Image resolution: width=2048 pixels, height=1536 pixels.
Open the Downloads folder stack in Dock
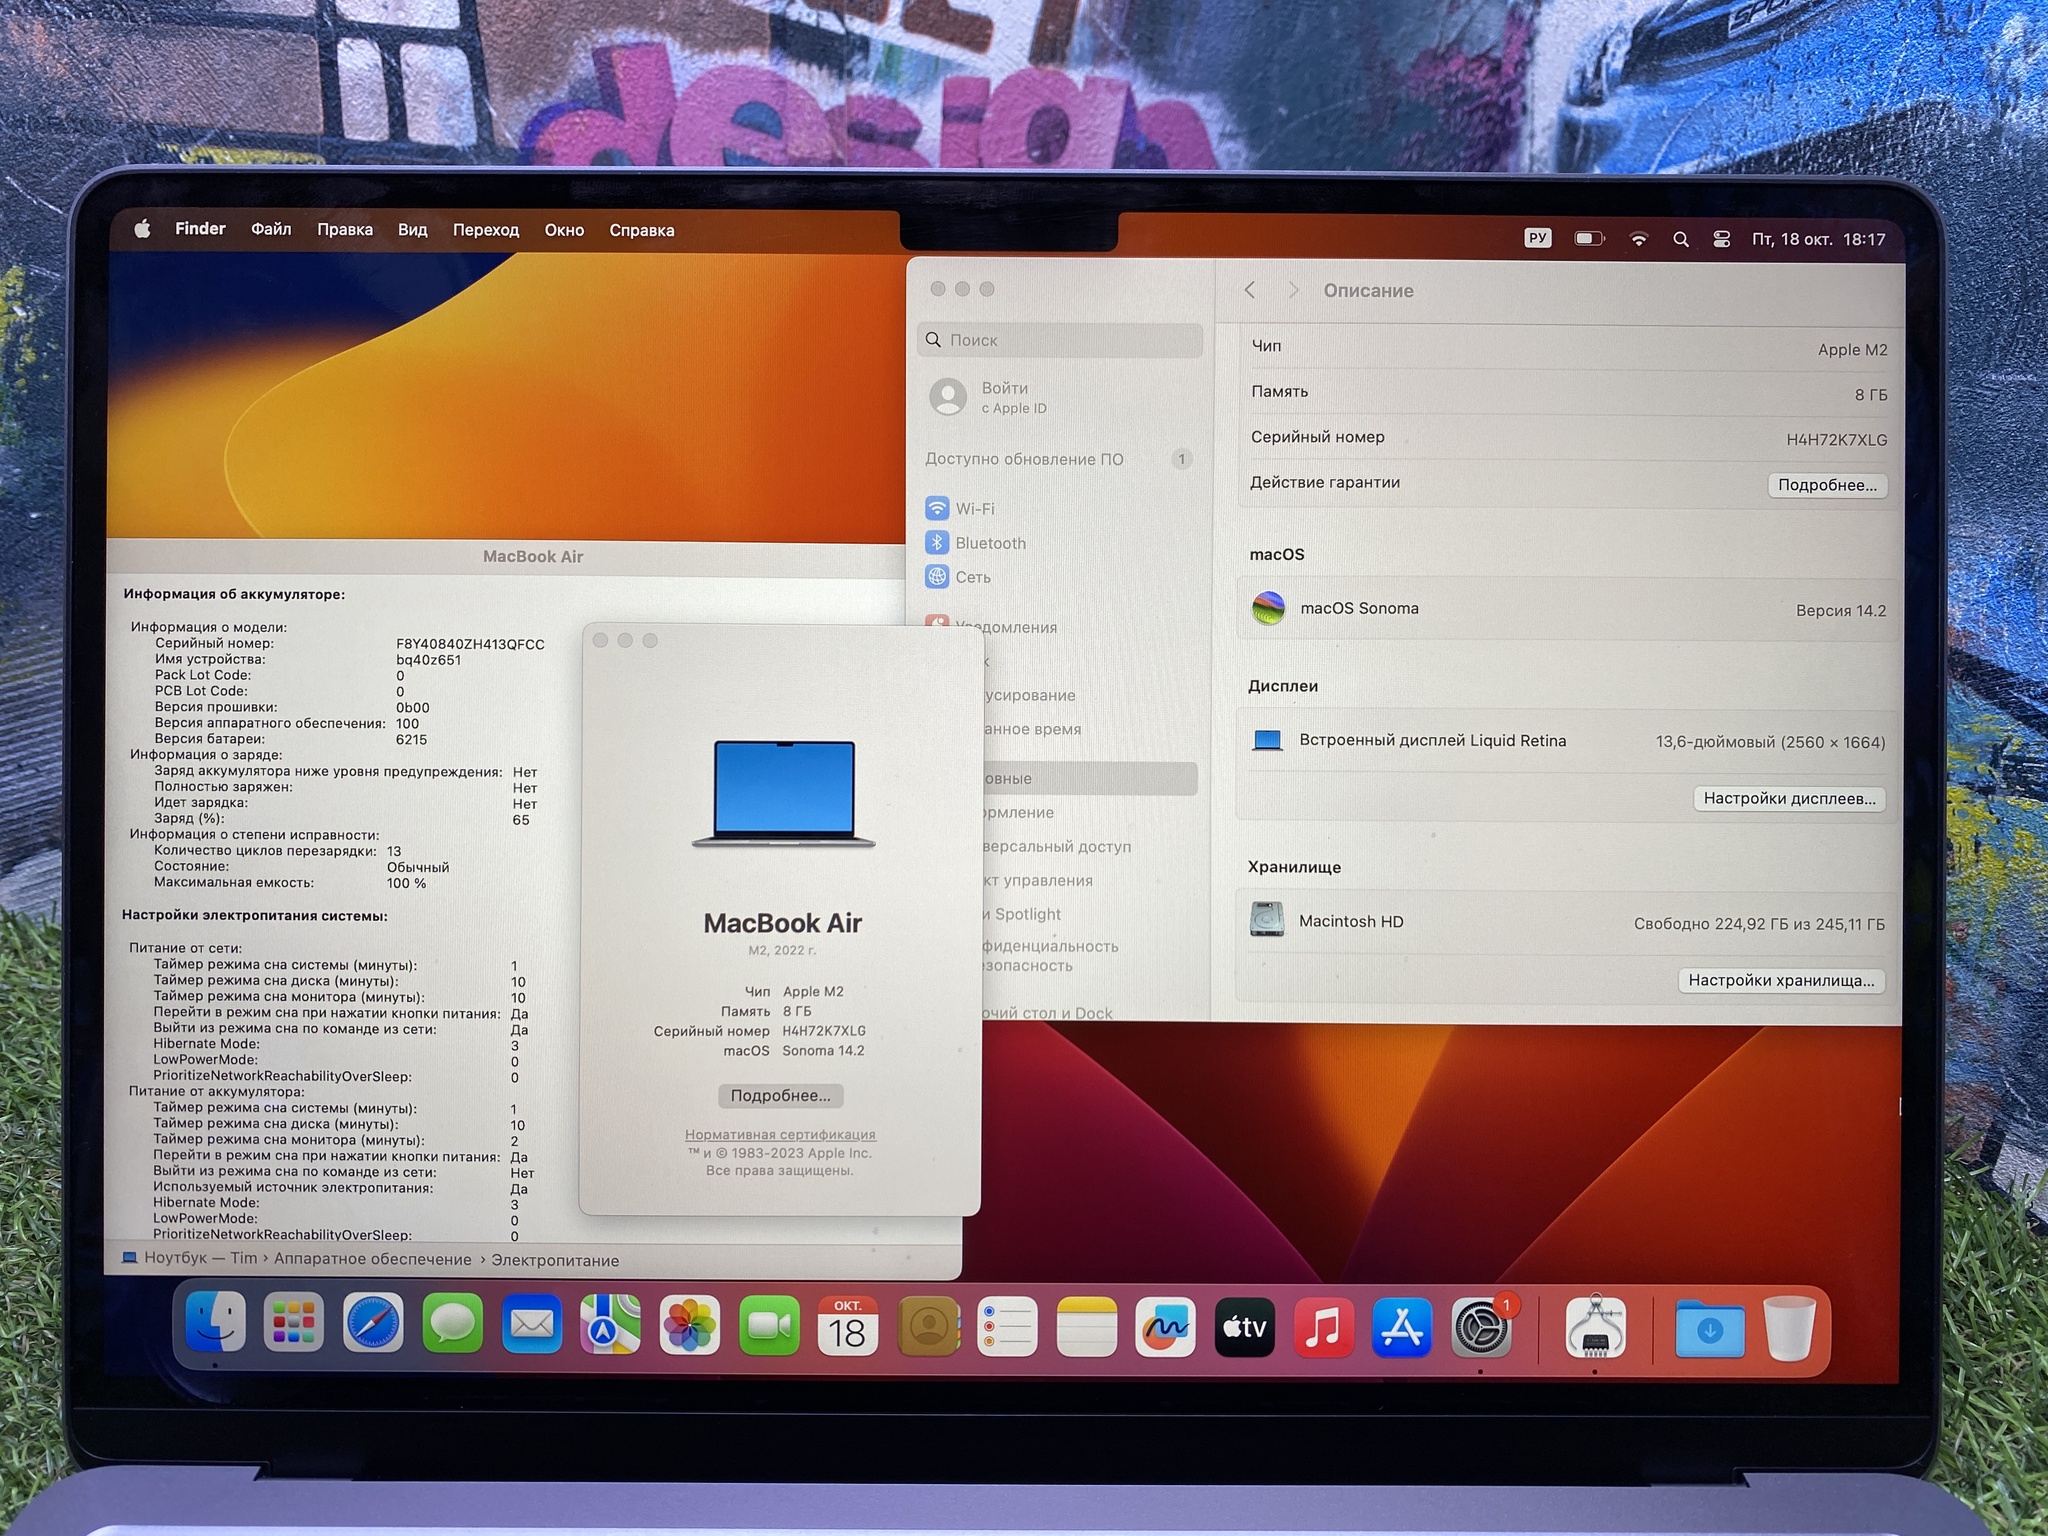1709,1329
